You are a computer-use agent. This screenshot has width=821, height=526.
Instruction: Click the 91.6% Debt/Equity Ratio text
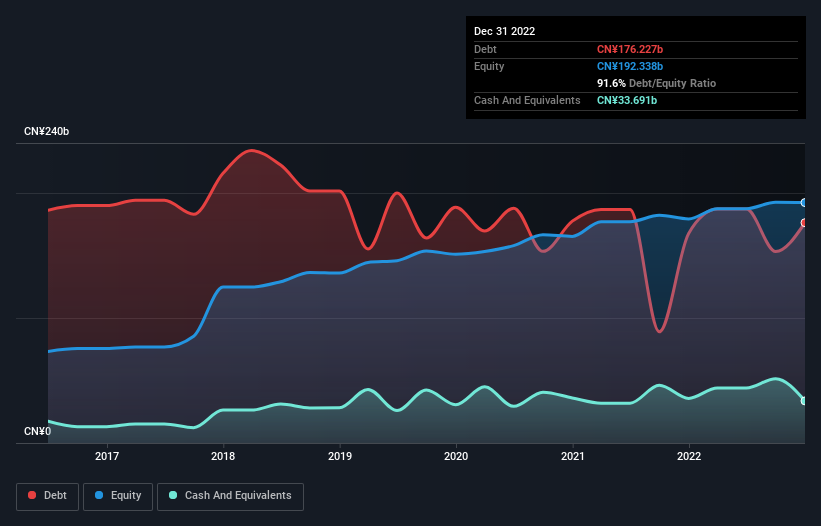point(657,83)
